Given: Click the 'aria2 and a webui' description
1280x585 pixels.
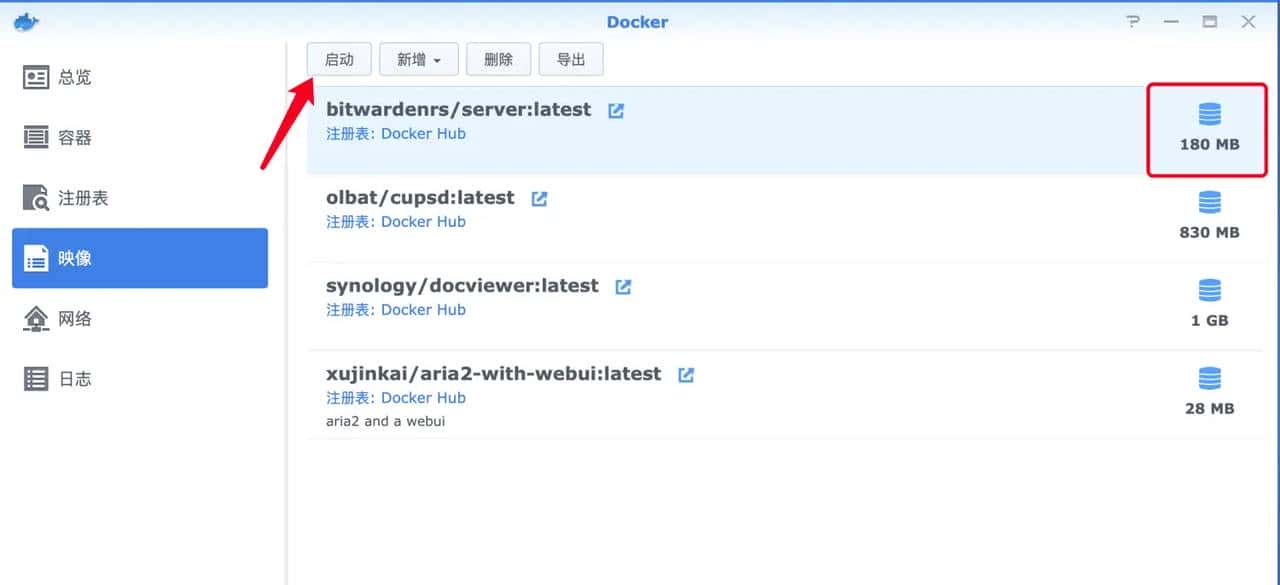Looking at the screenshot, I should click(385, 421).
